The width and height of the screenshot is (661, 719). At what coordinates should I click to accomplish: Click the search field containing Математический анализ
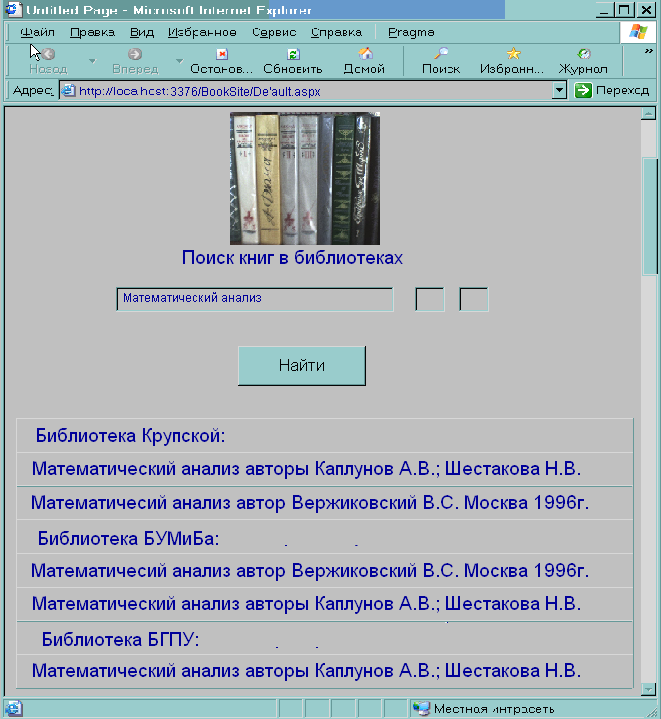coord(255,299)
